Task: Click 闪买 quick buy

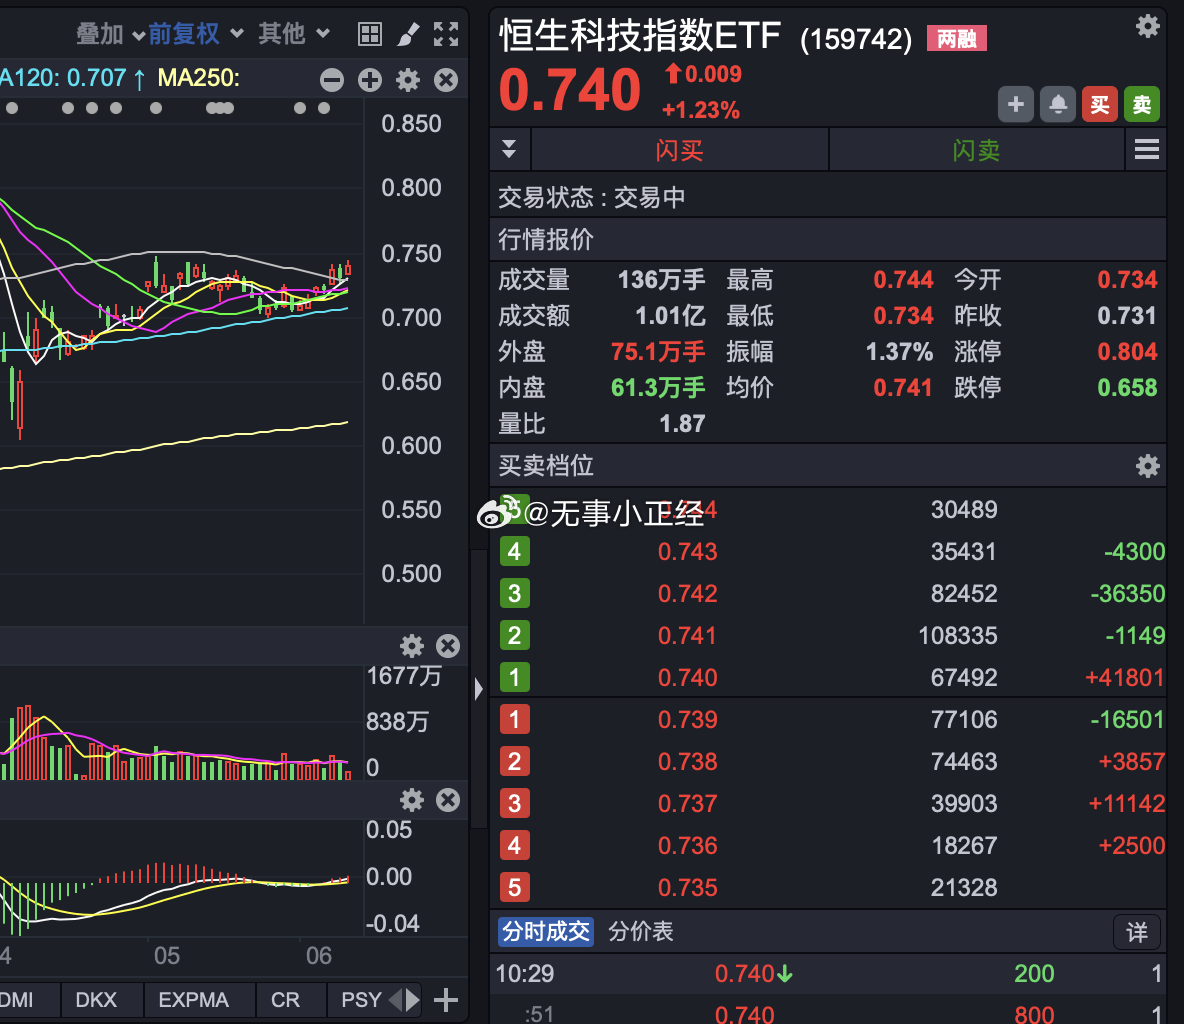Action: (x=680, y=150)
